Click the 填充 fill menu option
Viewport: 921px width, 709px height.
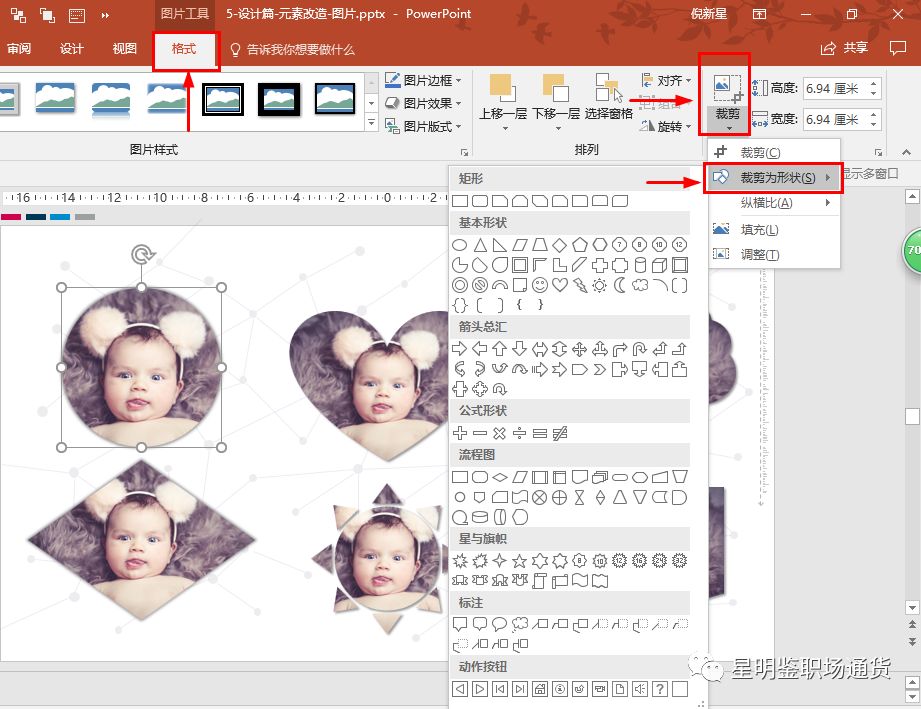point(759,229)
